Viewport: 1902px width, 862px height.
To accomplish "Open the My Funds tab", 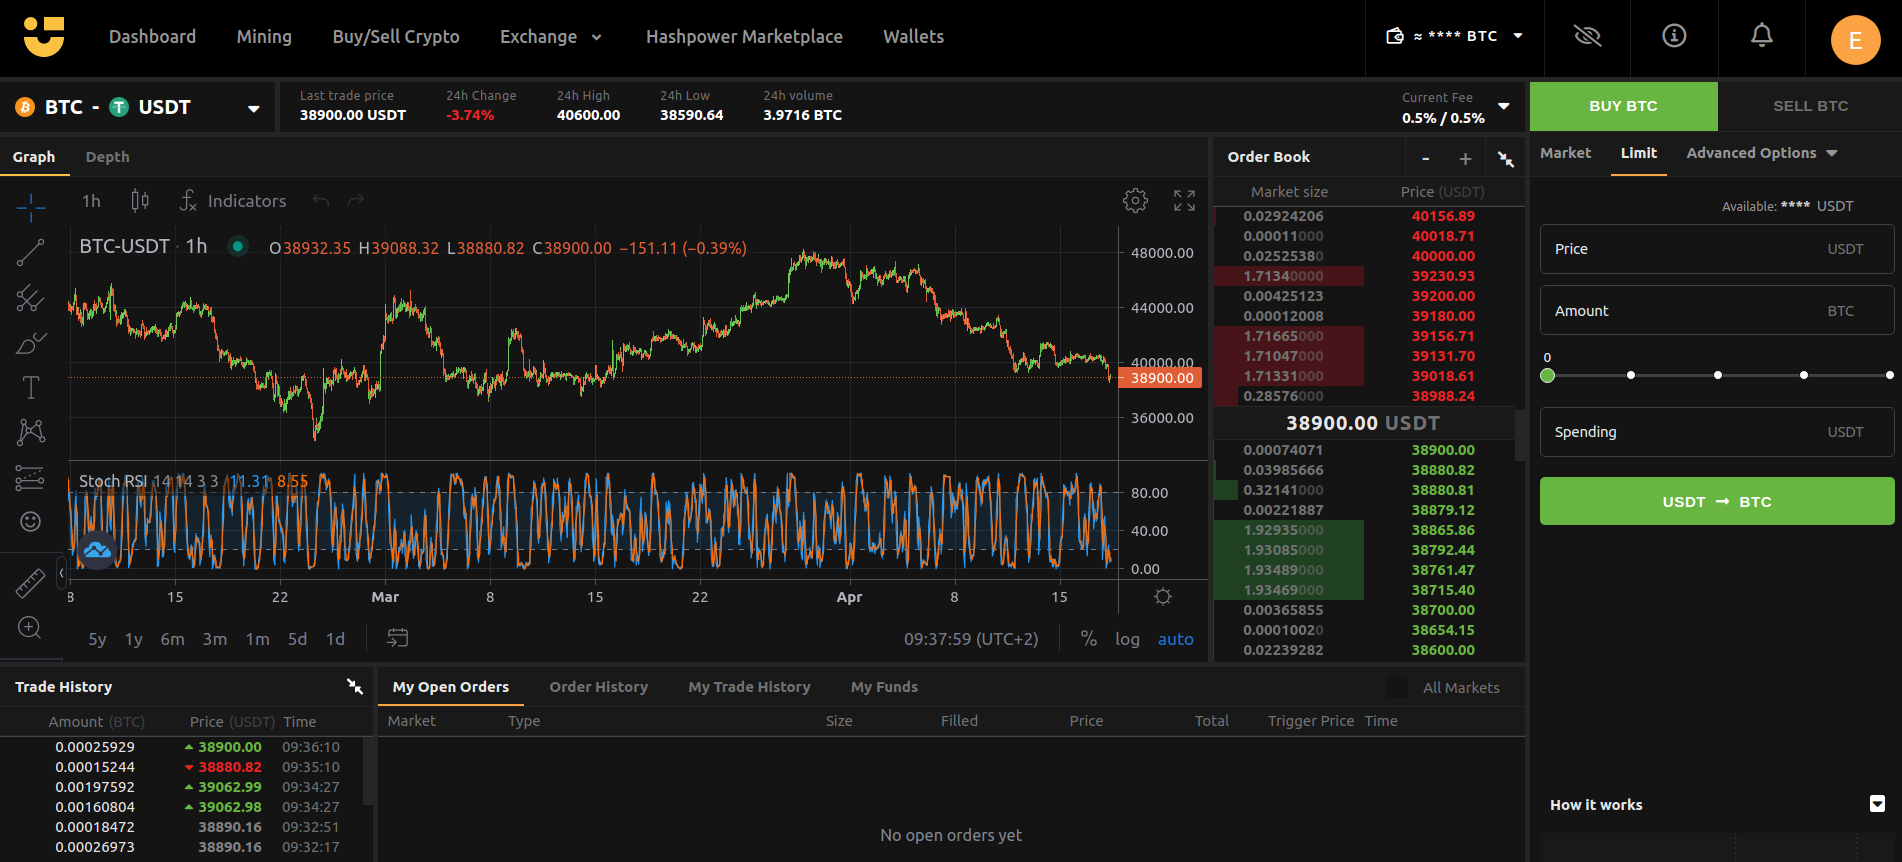I will (884, 687).
